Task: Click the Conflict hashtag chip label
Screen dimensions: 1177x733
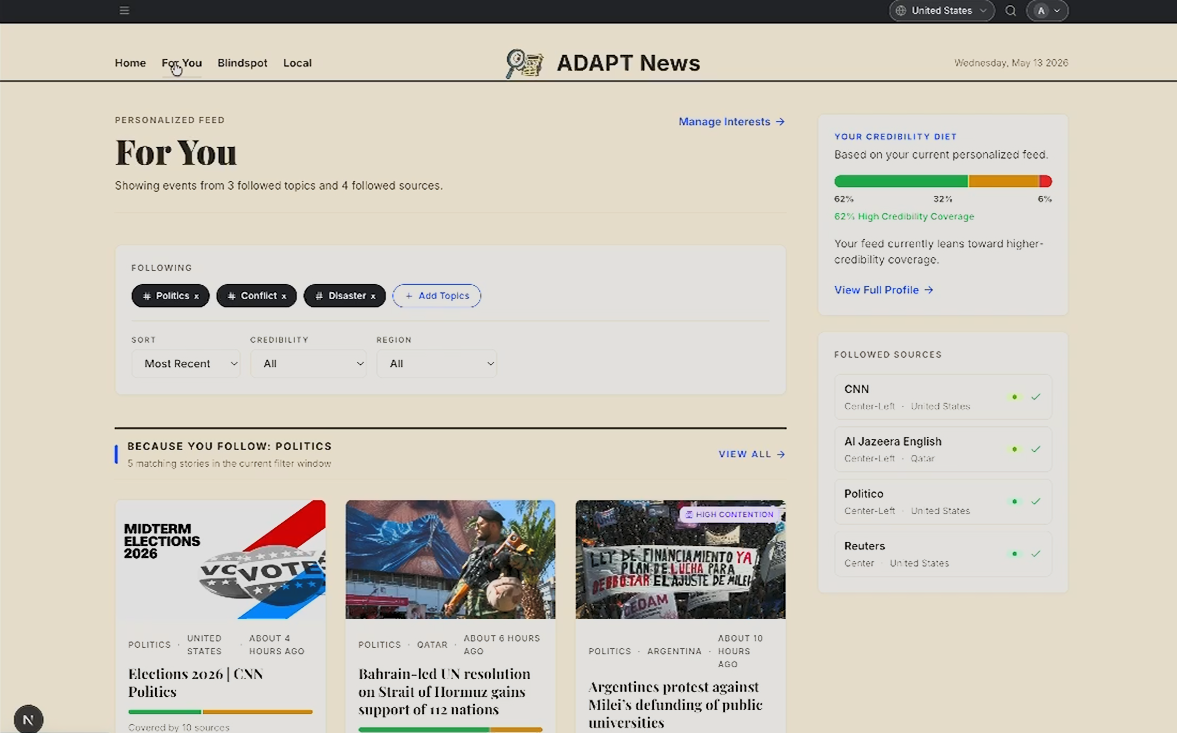Action: pyautogui.click(x=258, y=296)
